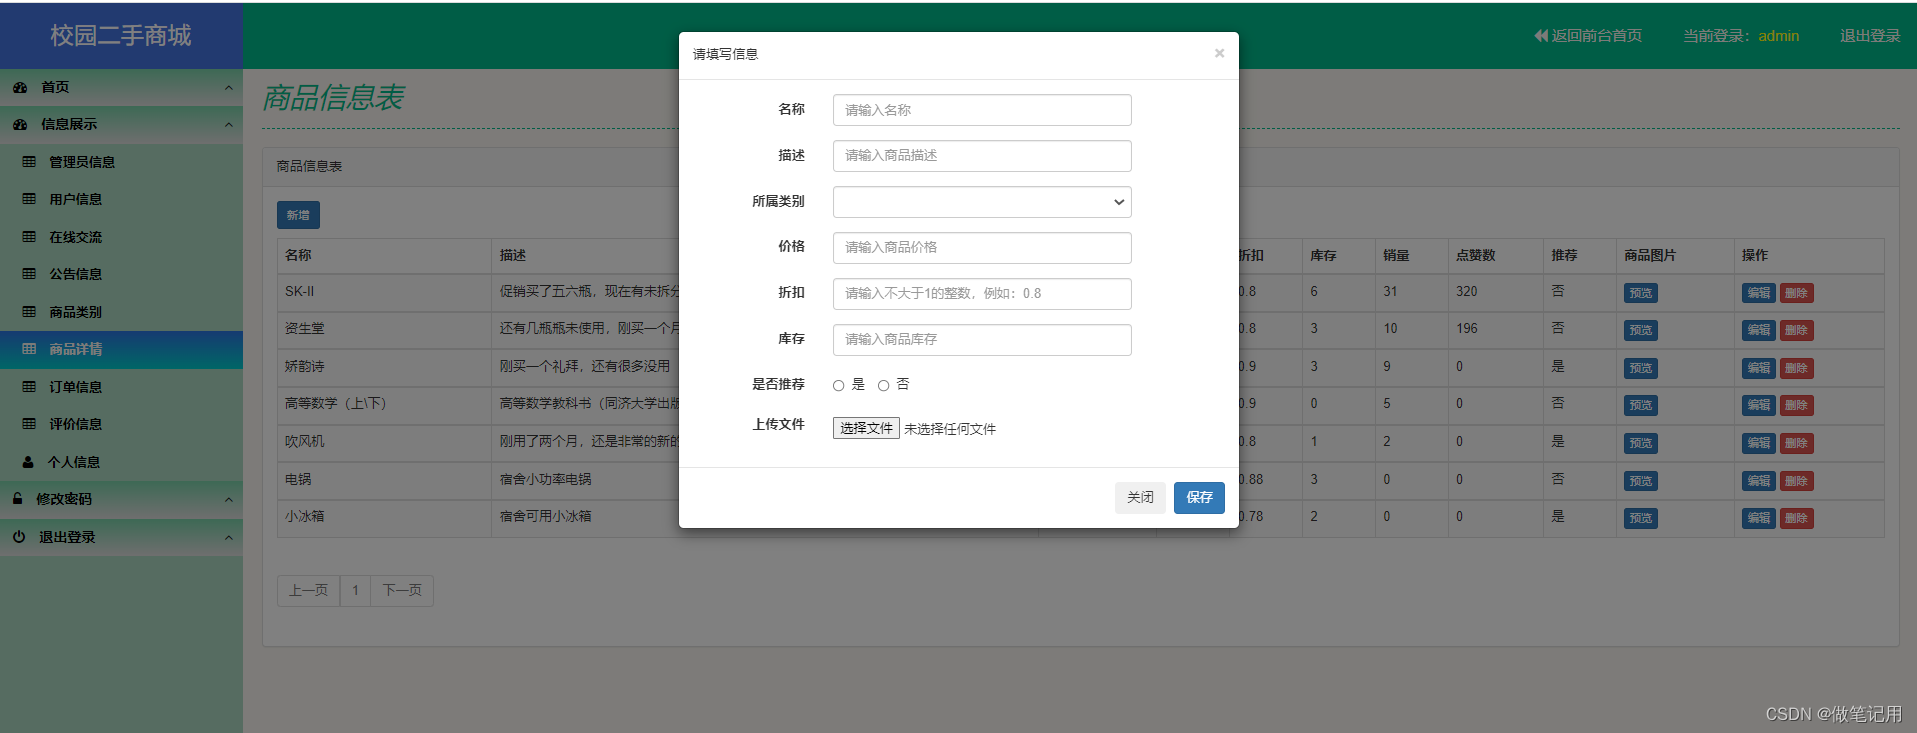This screenshot has width=1917, height=733.
Task: Open 评价信息 in the sidebar
Action: 76,424
